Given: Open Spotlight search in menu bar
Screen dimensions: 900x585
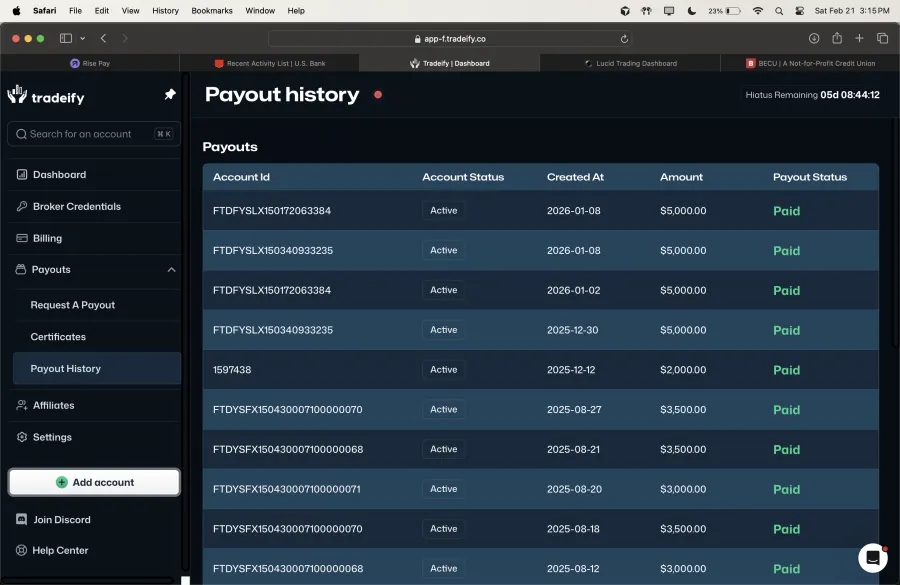Looking at the screenshot, I should 779,10.
